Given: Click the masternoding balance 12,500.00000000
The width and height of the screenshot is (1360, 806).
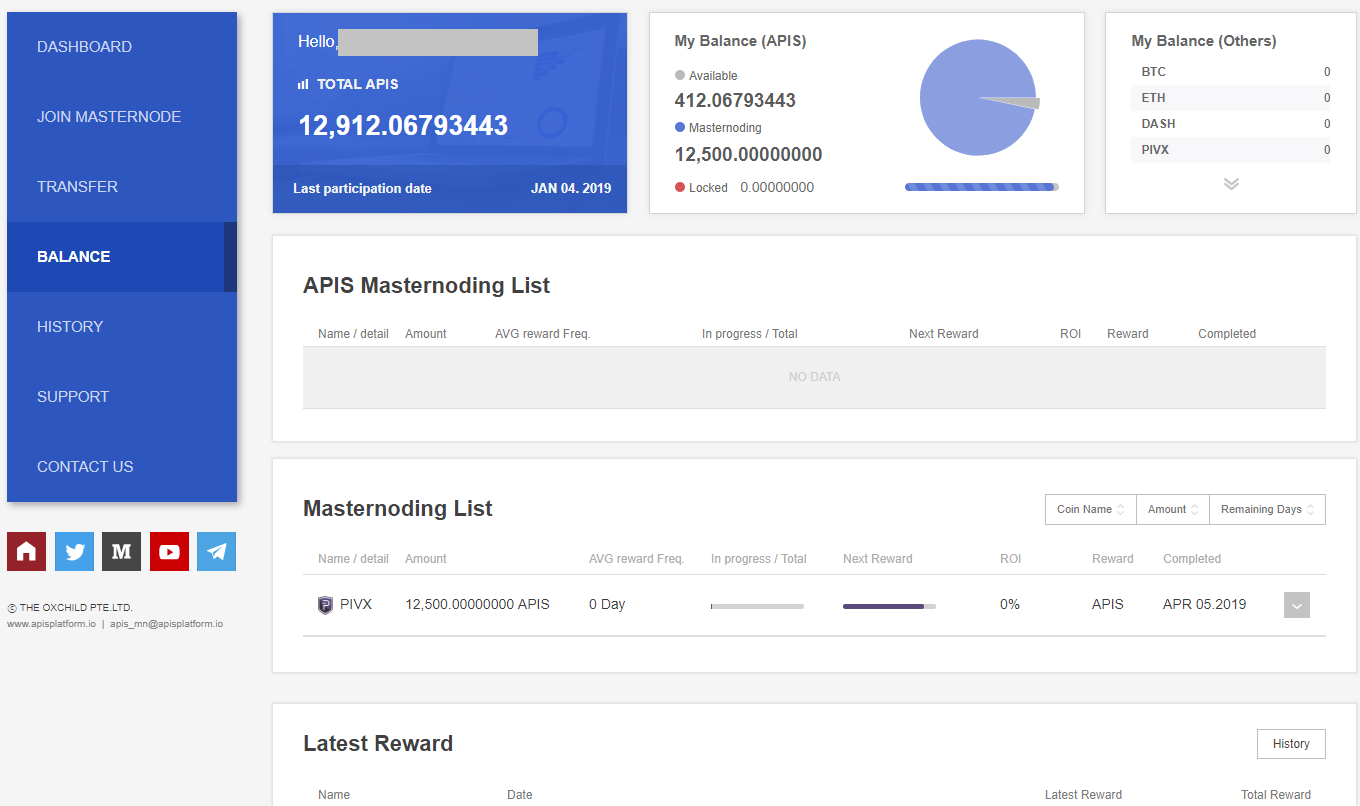Looking at the screenshot, I should pyautogui.click(x=748, y=155).
